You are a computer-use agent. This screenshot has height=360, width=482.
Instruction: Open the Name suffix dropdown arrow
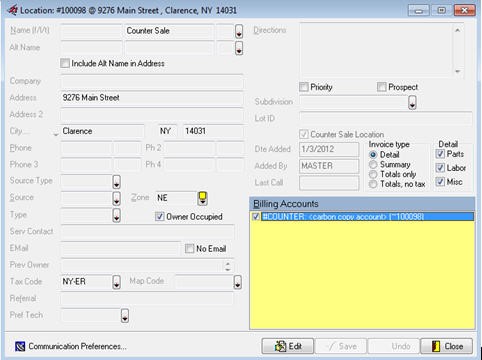click(x=239, y=31)
